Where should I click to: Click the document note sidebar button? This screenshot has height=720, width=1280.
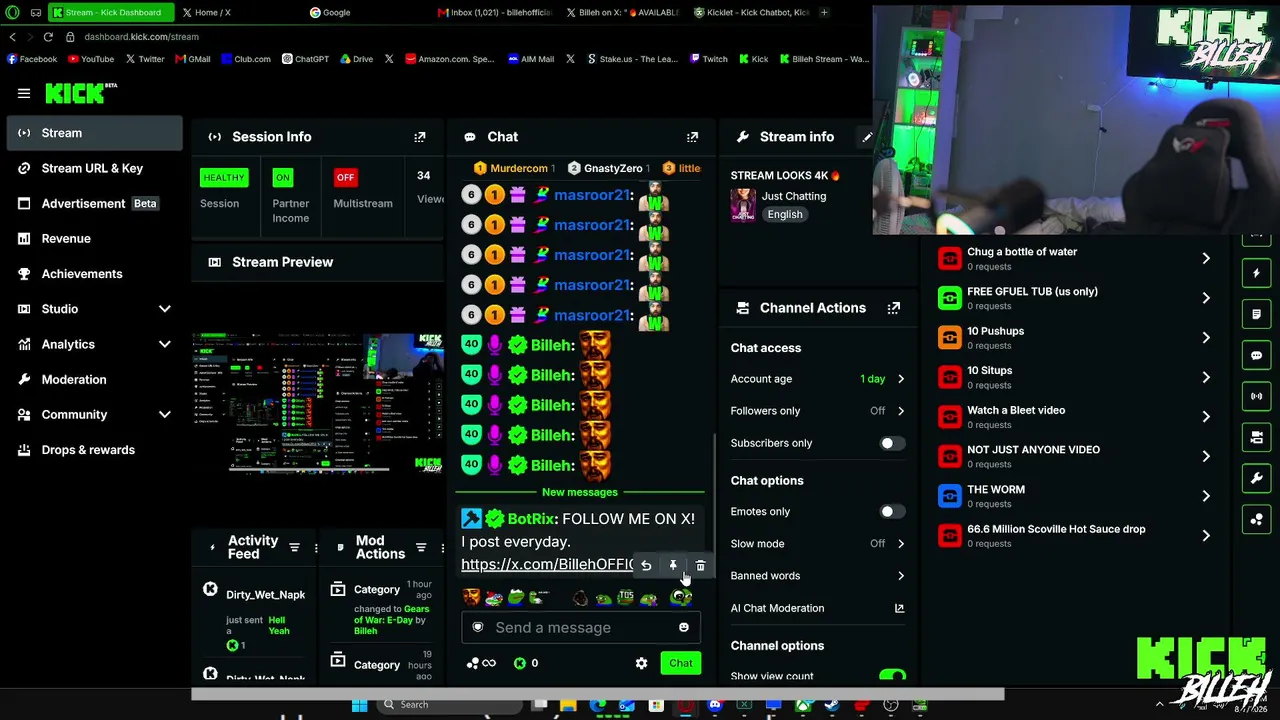pos(1257,314)
